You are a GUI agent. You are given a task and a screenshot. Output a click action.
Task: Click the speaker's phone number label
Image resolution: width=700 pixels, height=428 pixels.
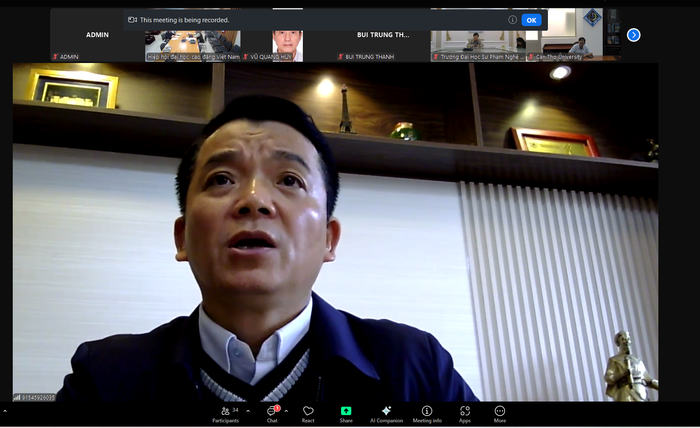click(34, 397)
